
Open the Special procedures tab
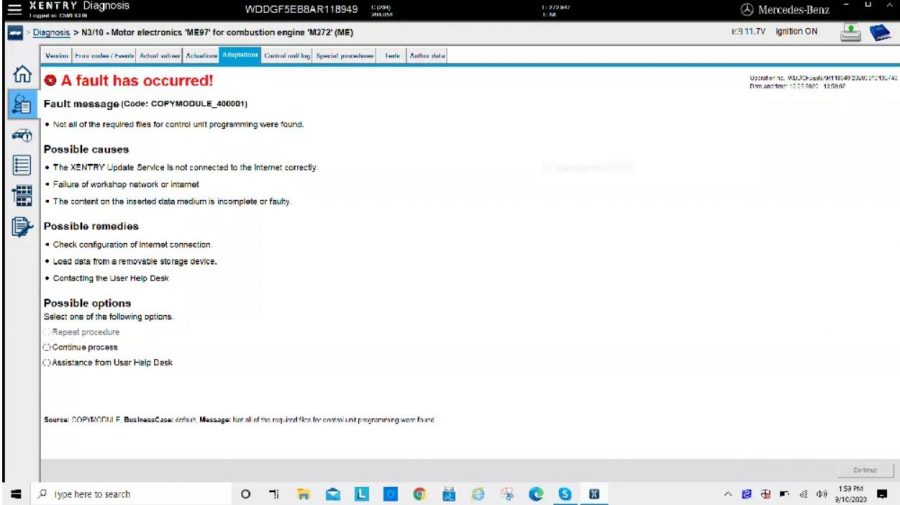pyautogui.click(x=345, y=56)
